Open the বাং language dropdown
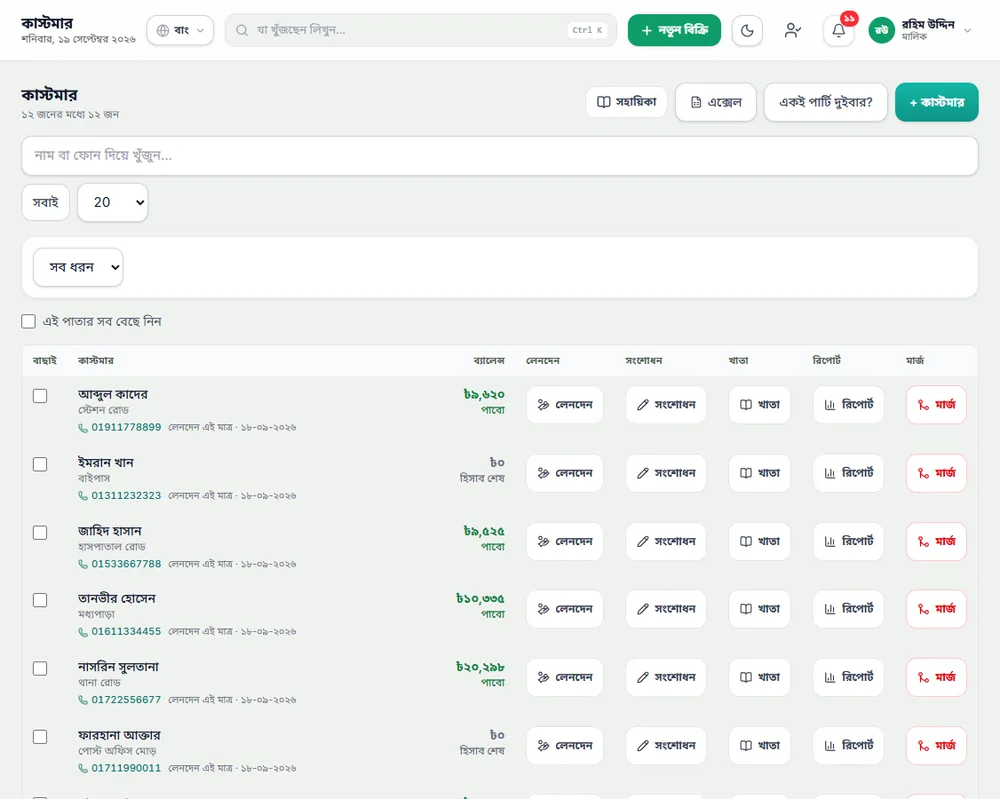The width and height of the screenshot is (1000, 799). [x=180, y=30]
